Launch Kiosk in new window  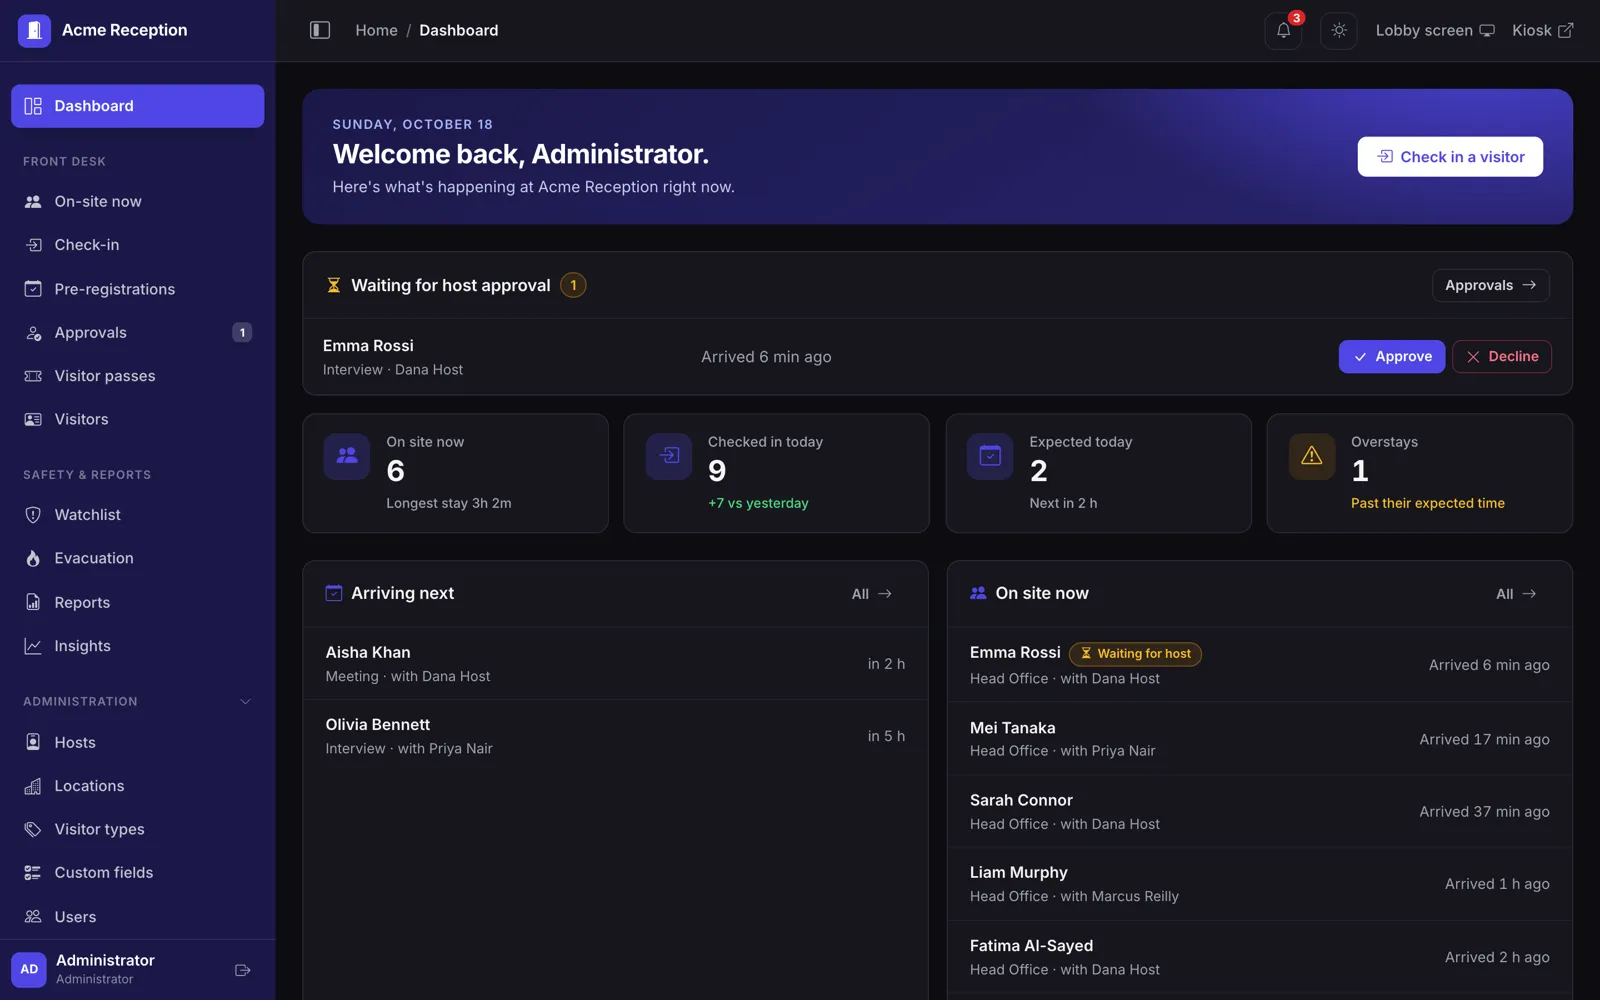[1543, 30]
